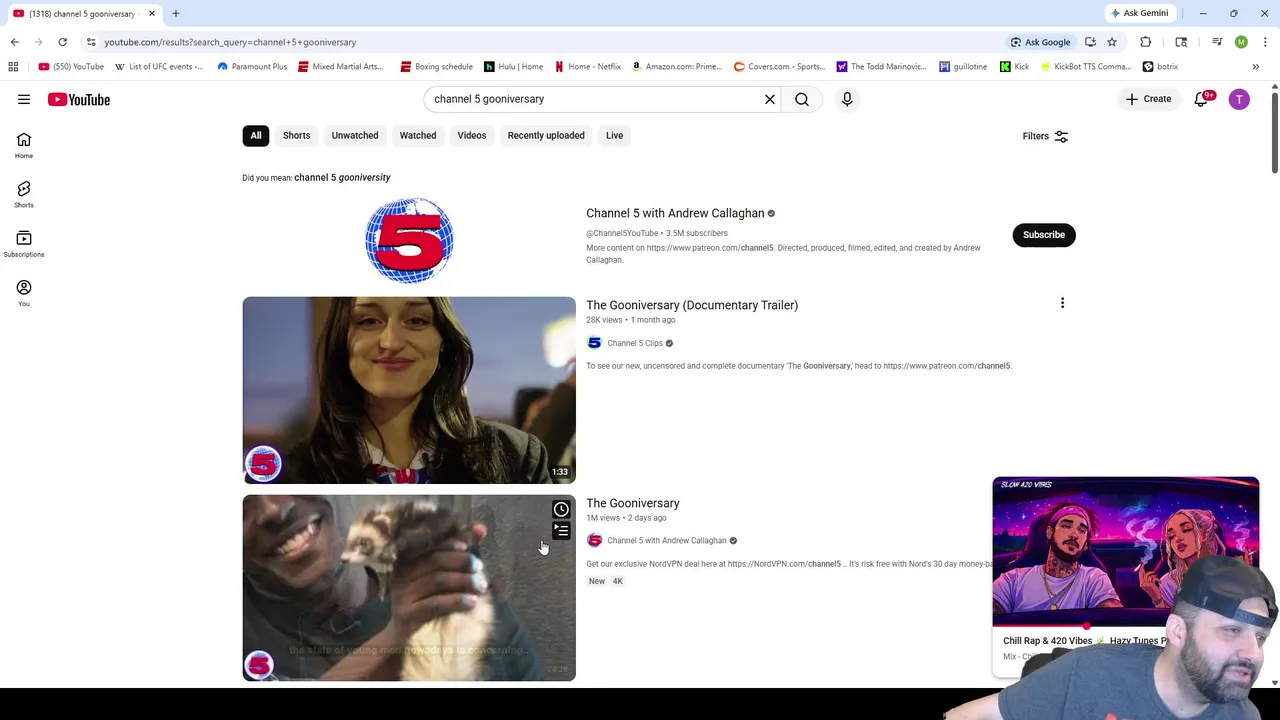Click the browser address bar URL
Image resolution: width=1280 pixels, height=720 pixels.
coord(230,42)
